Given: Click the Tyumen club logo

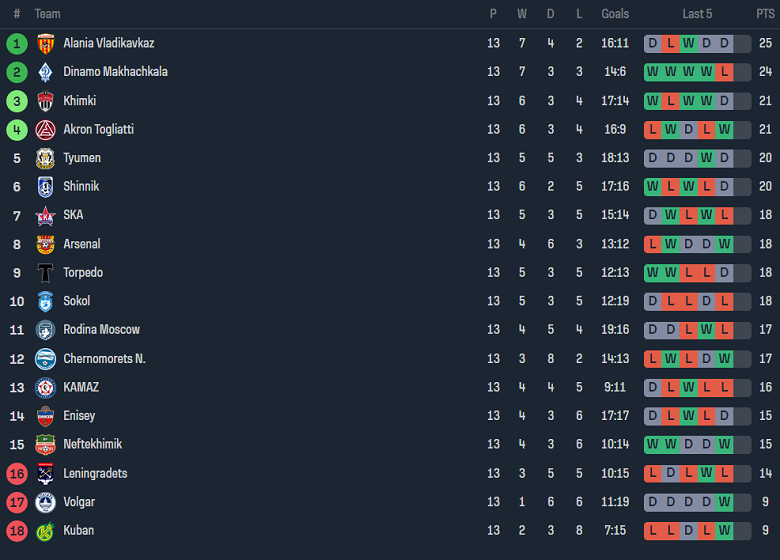Looking at the screenshot, I should [45, 158].
